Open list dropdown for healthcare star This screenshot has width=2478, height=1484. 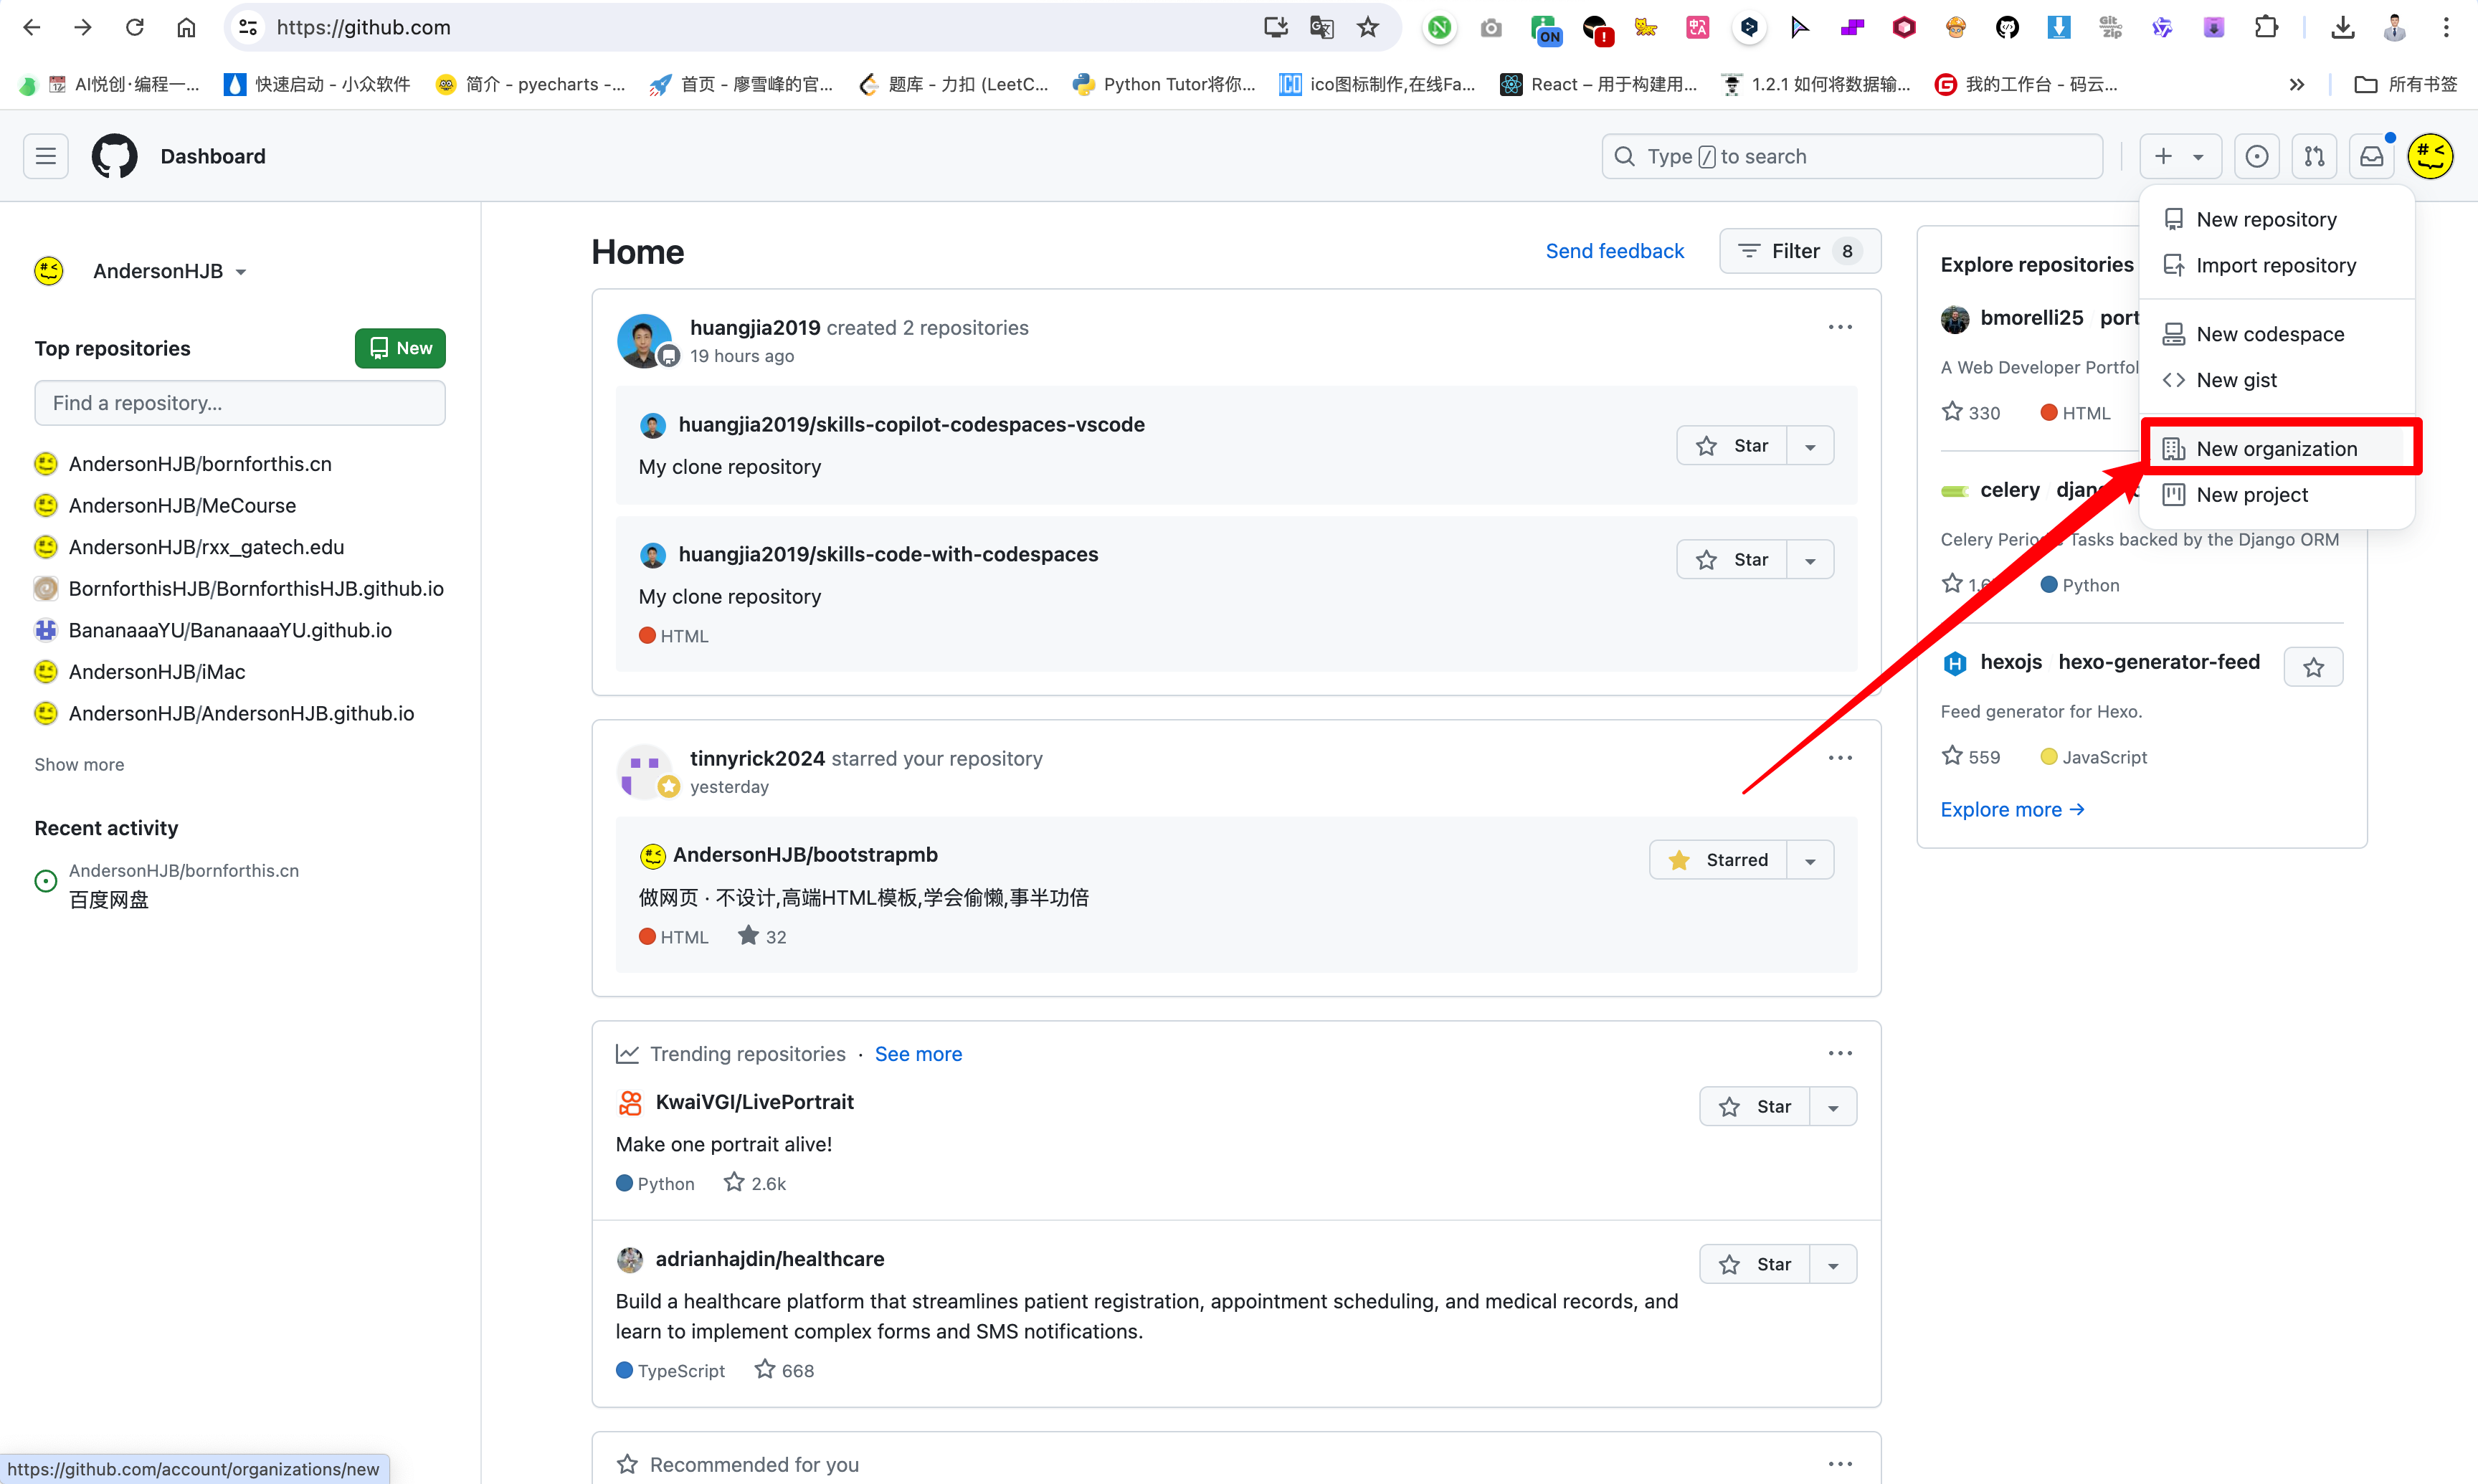(1833, 1264)
